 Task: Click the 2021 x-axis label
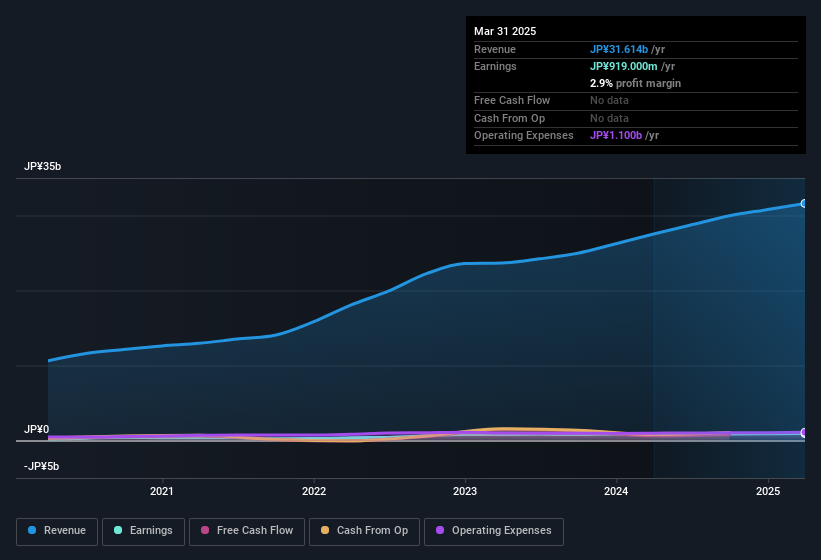point(162,491)
